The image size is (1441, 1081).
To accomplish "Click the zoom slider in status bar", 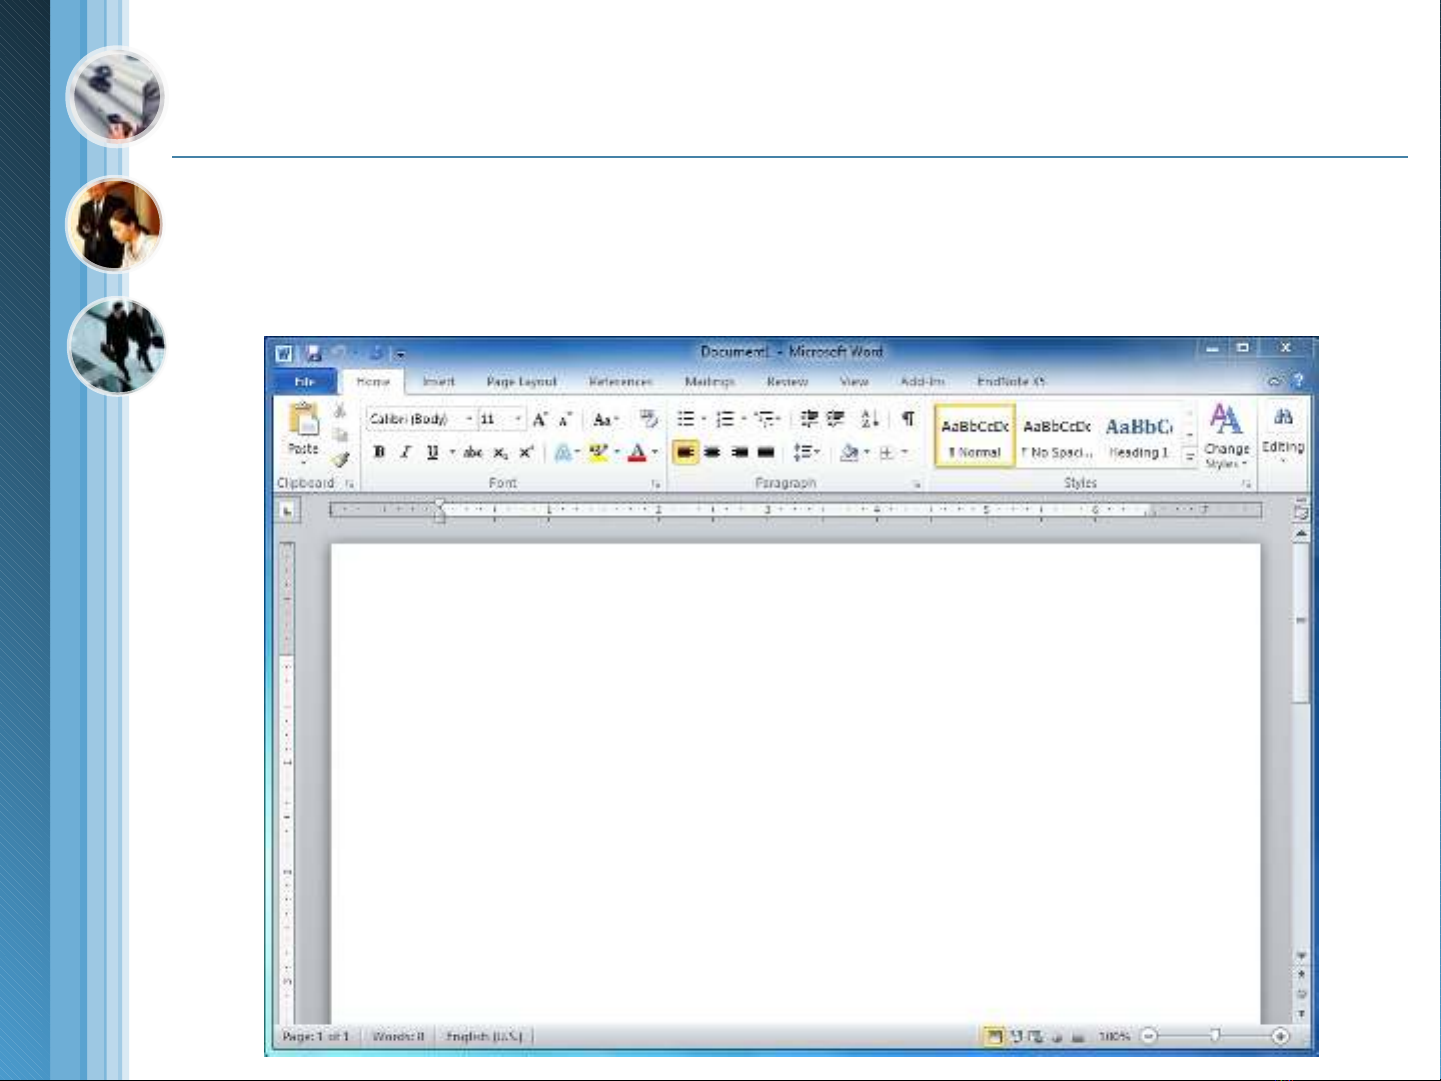I will [1215, 1036].
